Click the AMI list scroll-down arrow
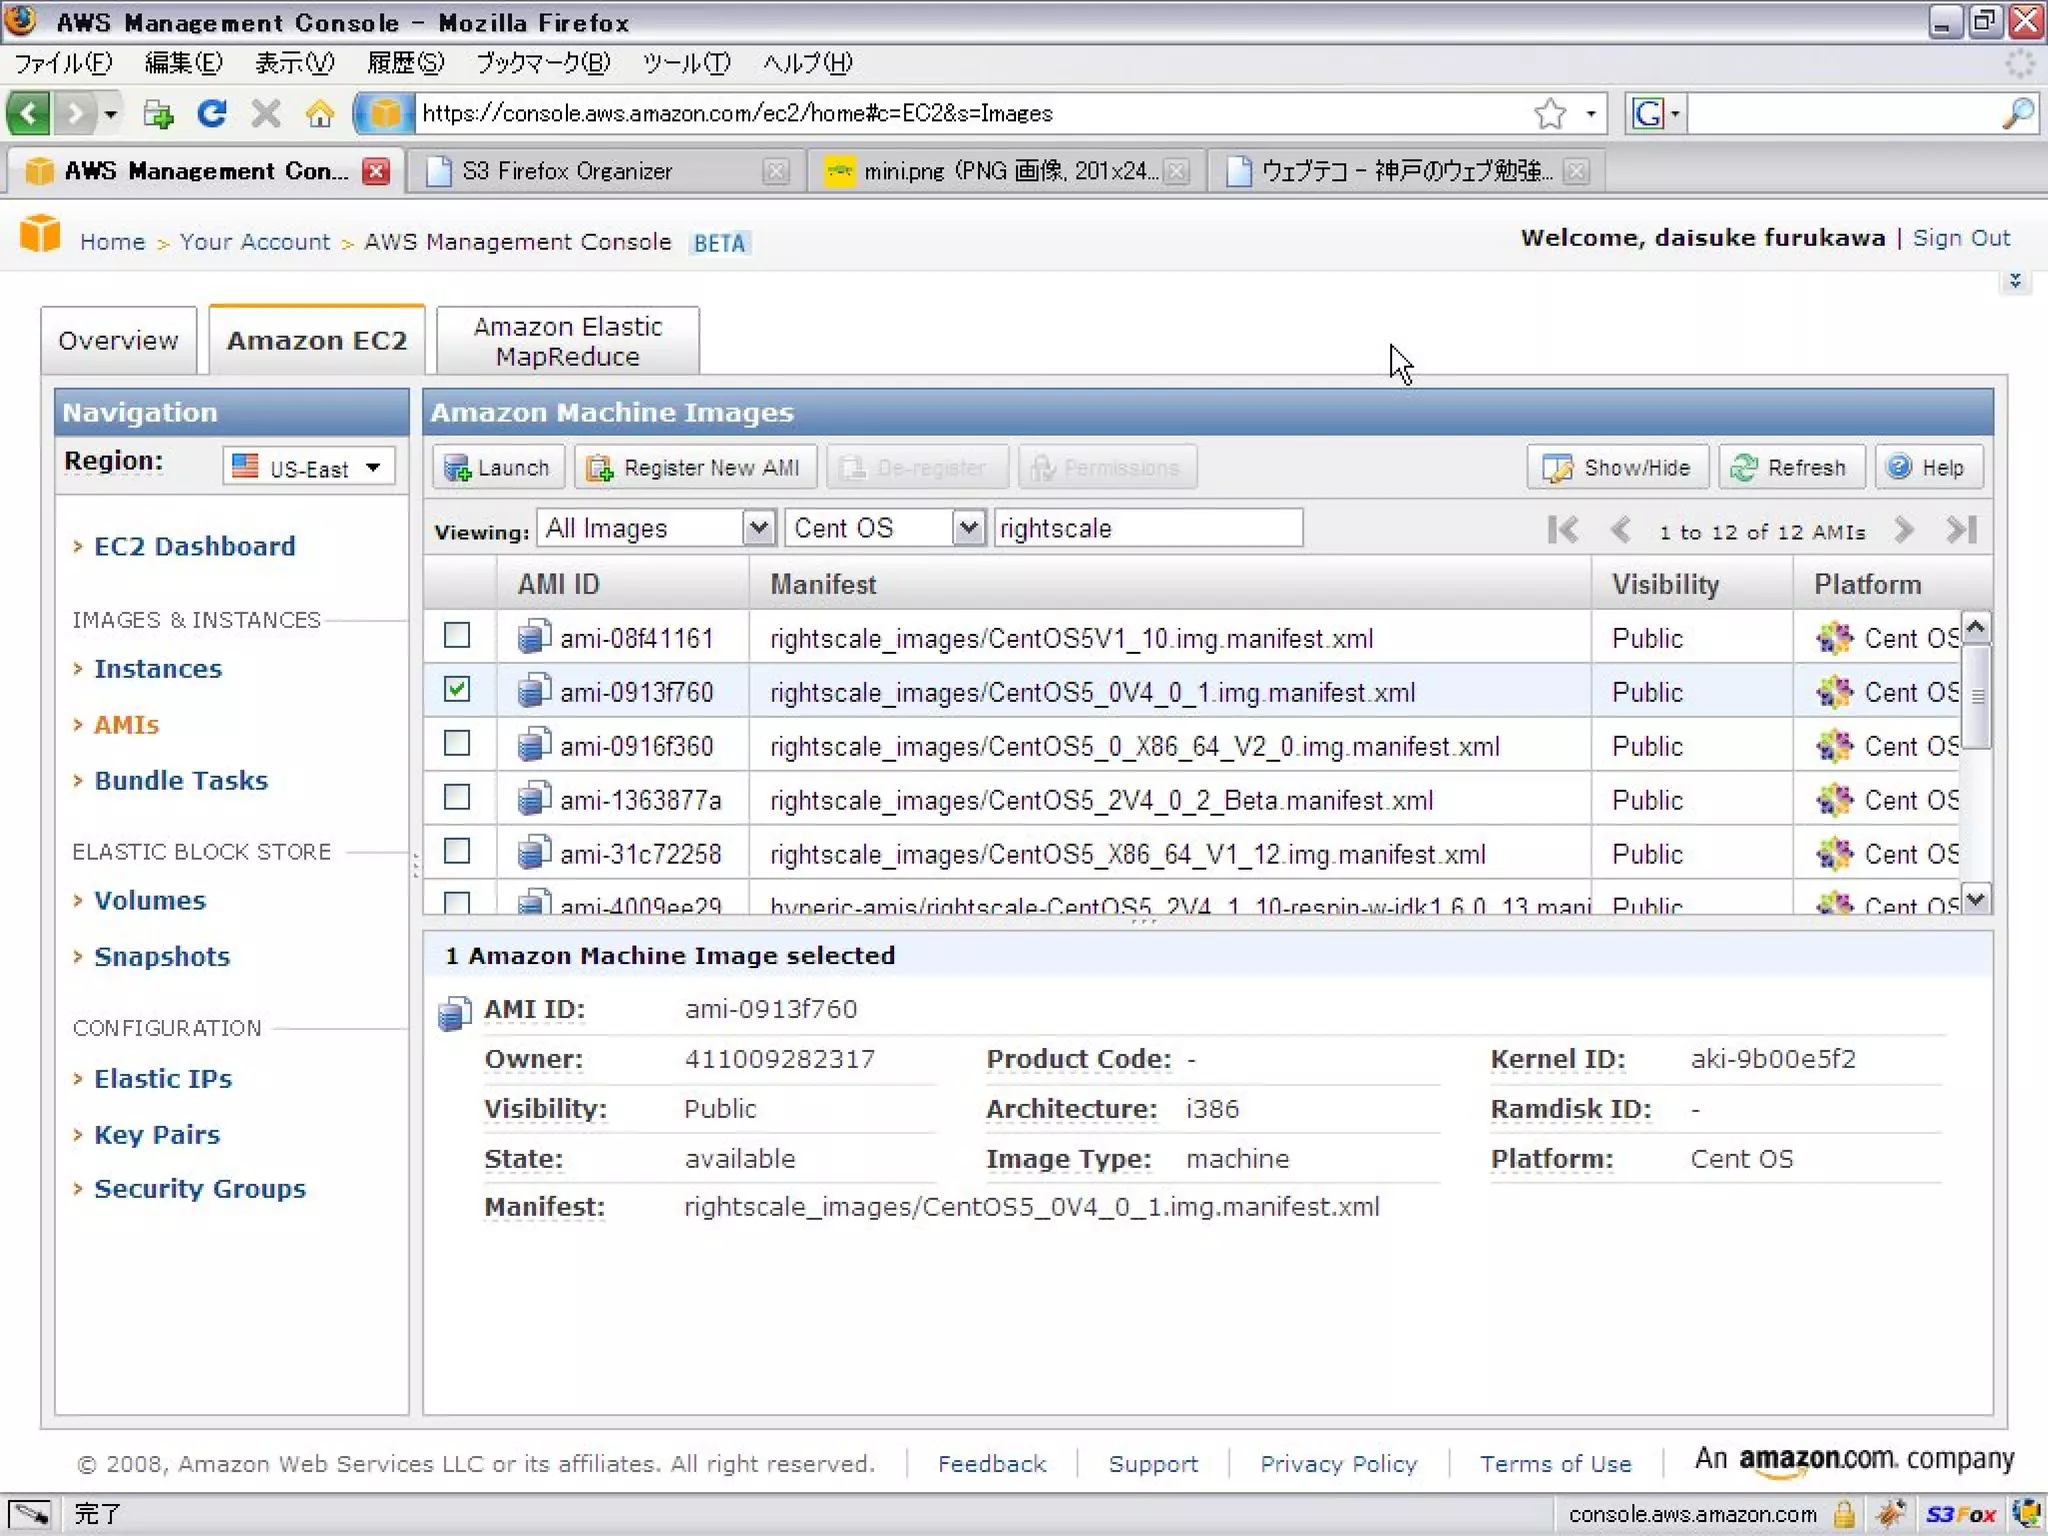Image resolution: width=2048 pixels, height=1536 pixels. pyautogui.click(x=1975, y=897)
